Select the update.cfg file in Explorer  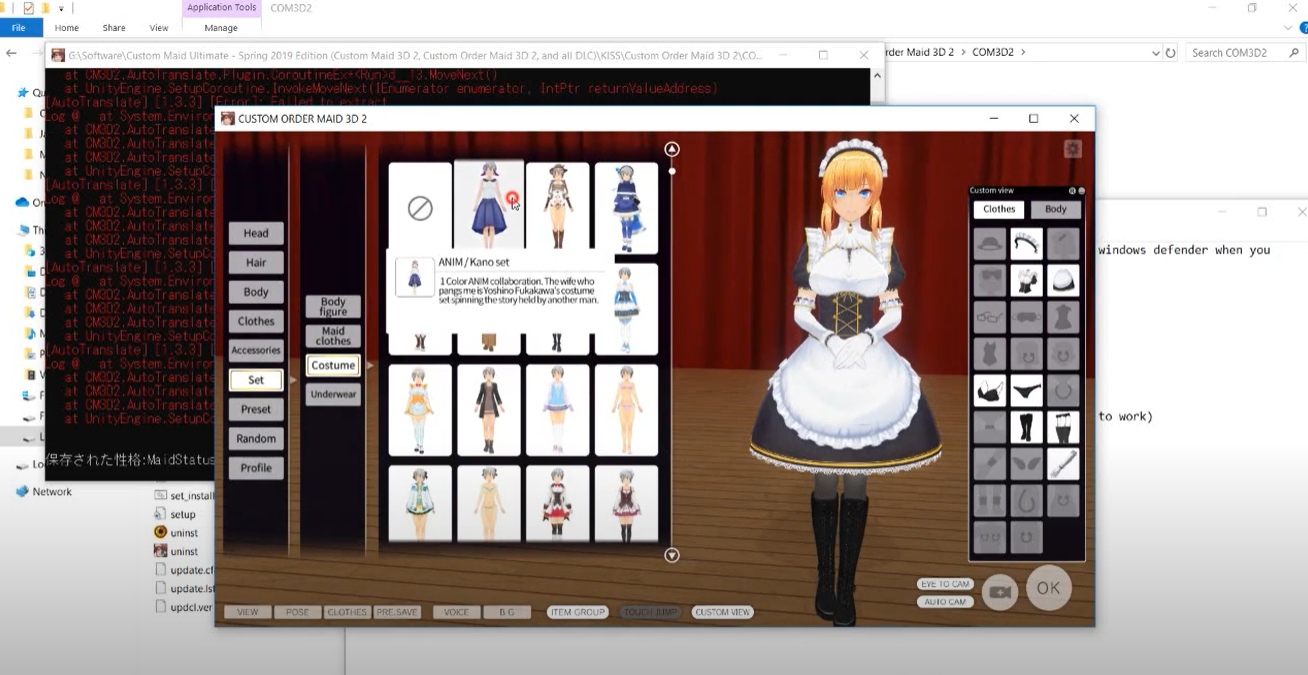pos(184,570)
